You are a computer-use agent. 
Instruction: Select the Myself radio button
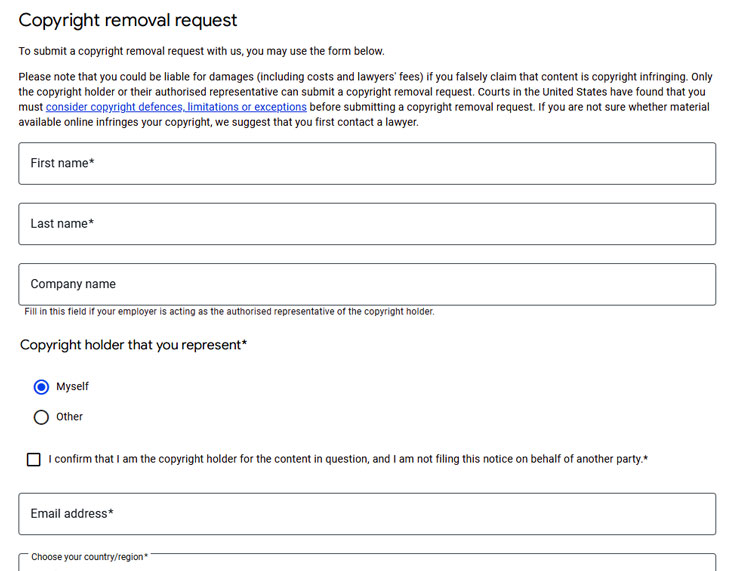tap(41, 387)
